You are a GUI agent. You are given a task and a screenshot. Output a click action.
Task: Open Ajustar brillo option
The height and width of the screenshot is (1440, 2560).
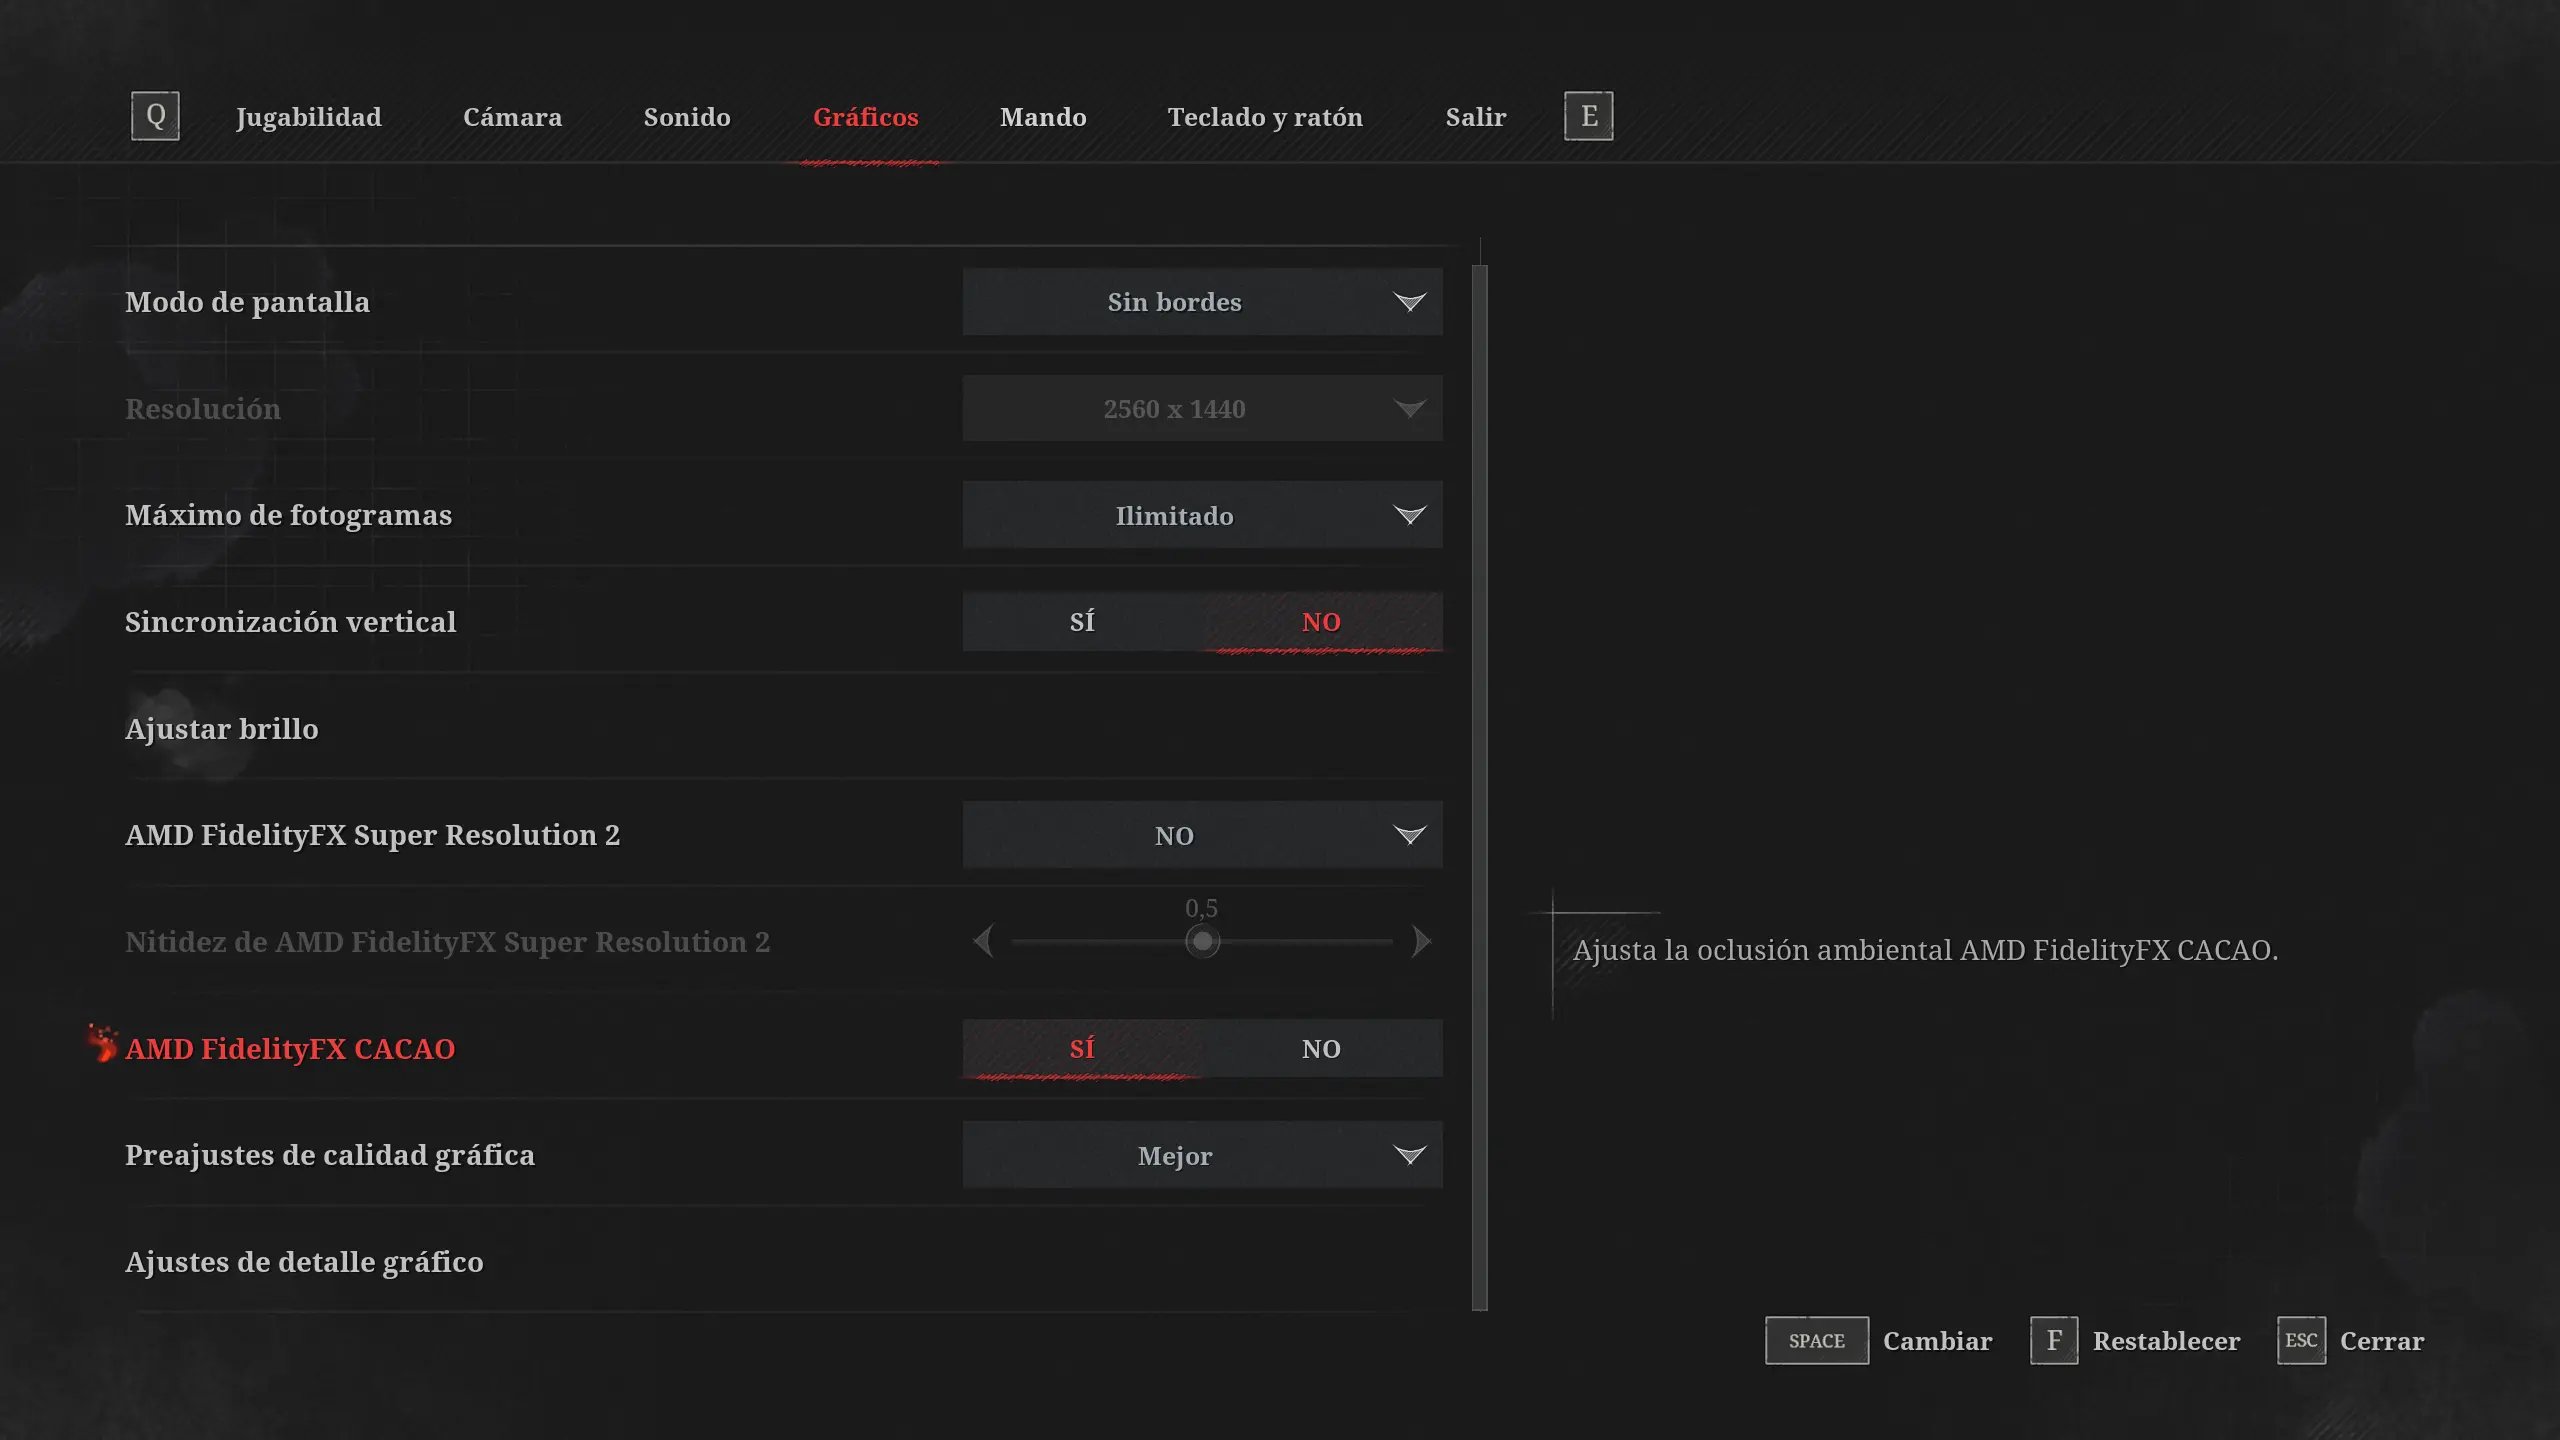[222, 729]
